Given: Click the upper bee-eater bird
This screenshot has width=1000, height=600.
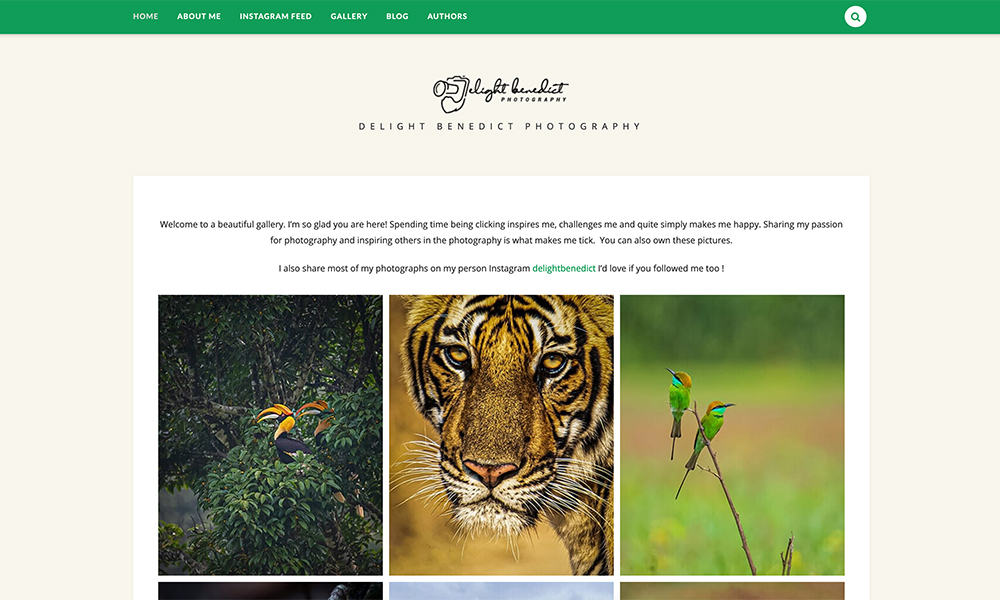Looking at the screenshot, I should point(678,400).
